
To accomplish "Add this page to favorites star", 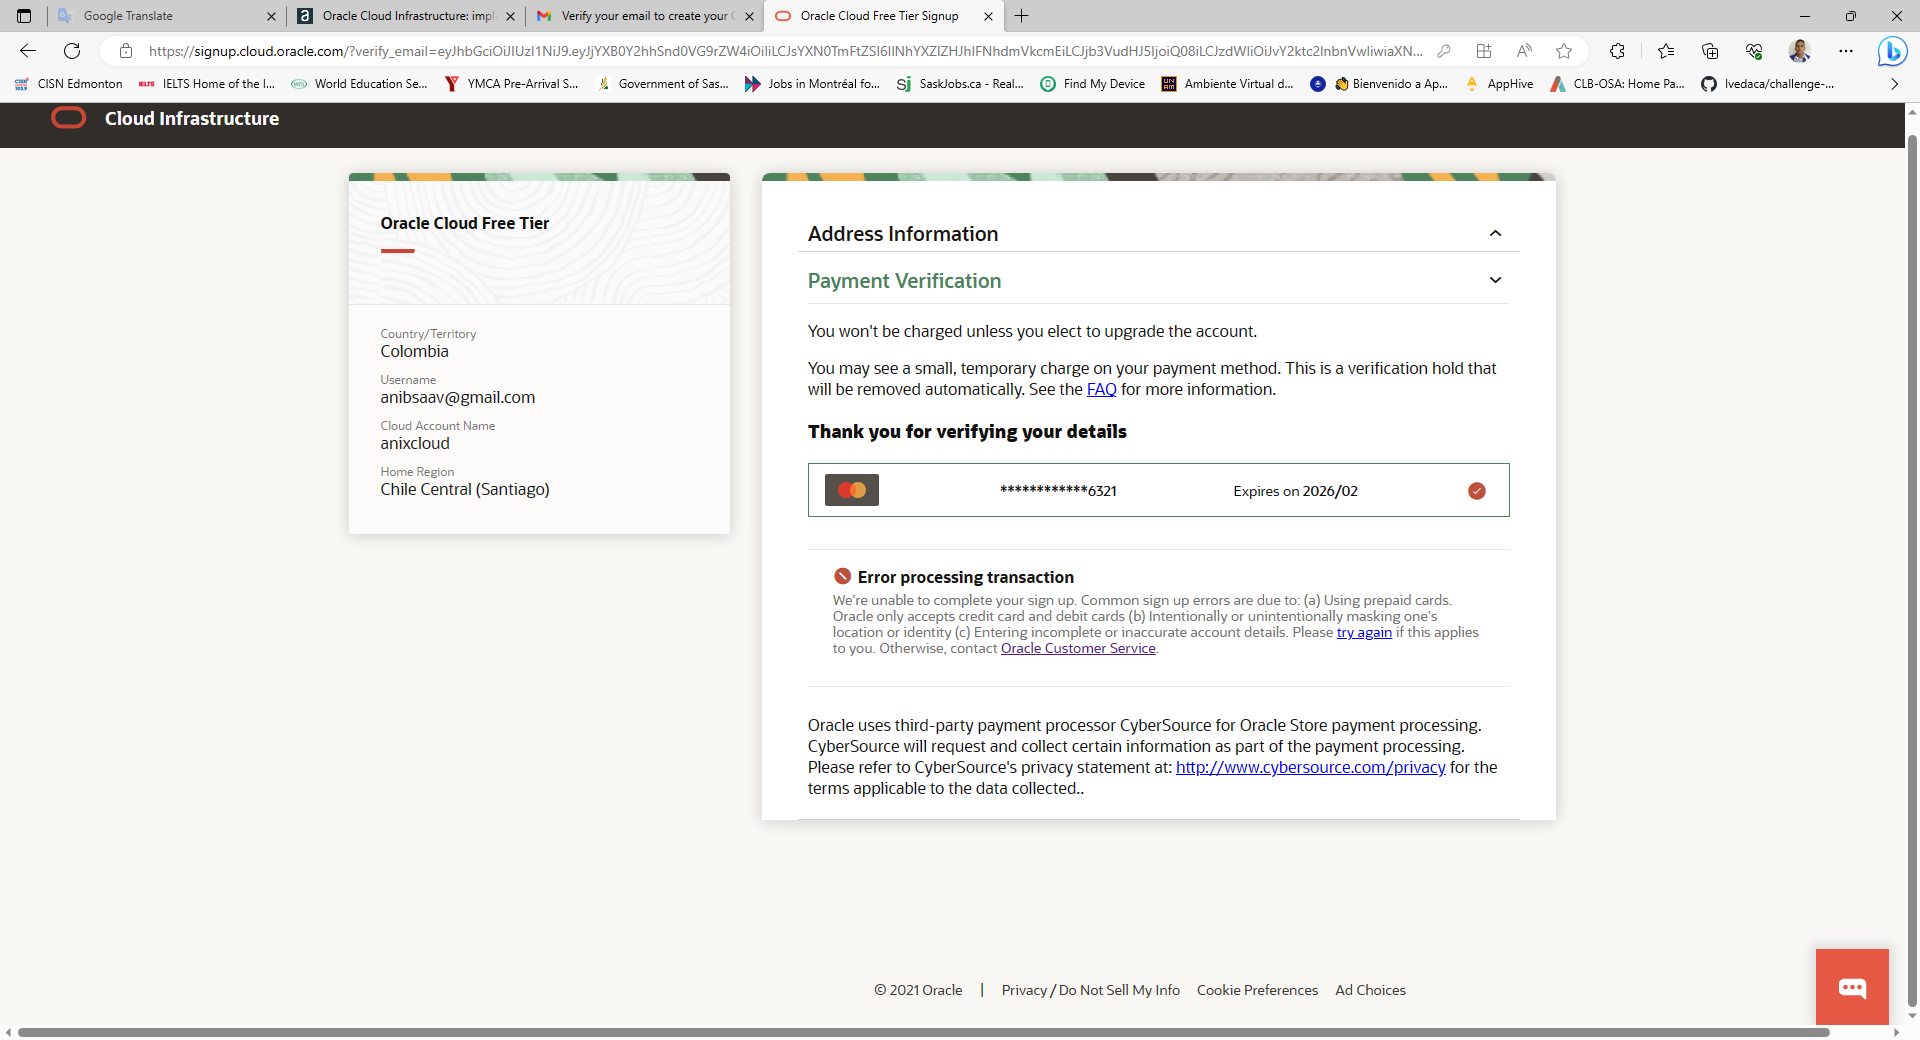I will 1564,51.
